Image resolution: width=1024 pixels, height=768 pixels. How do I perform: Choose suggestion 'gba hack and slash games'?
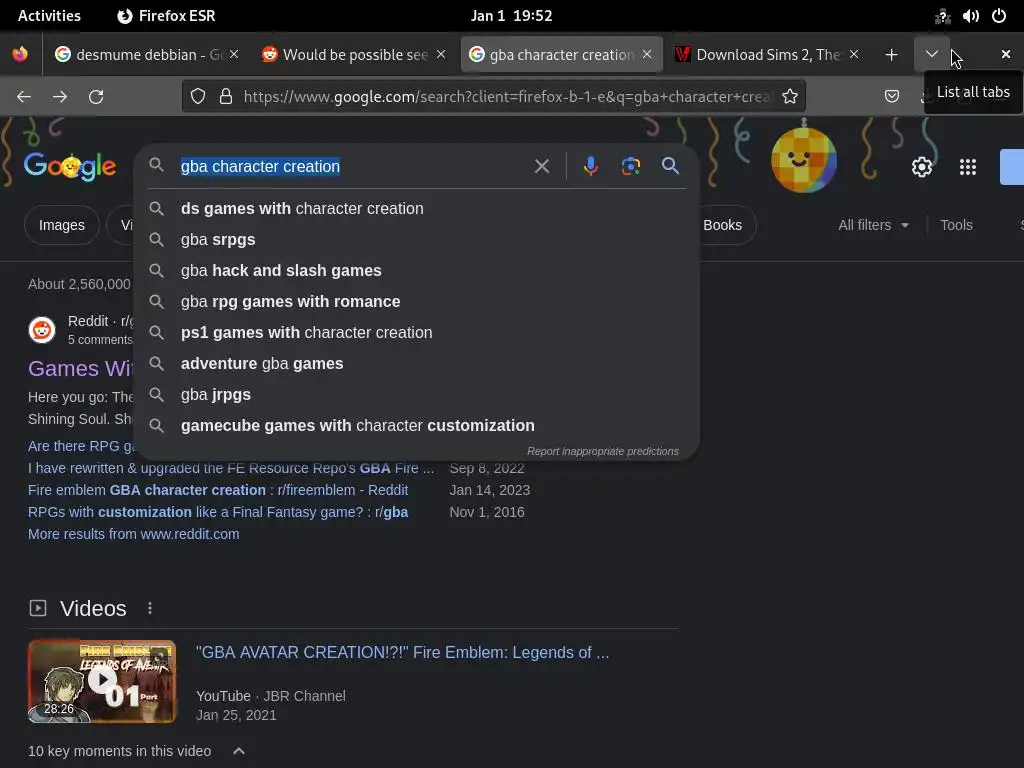point(417,270)
